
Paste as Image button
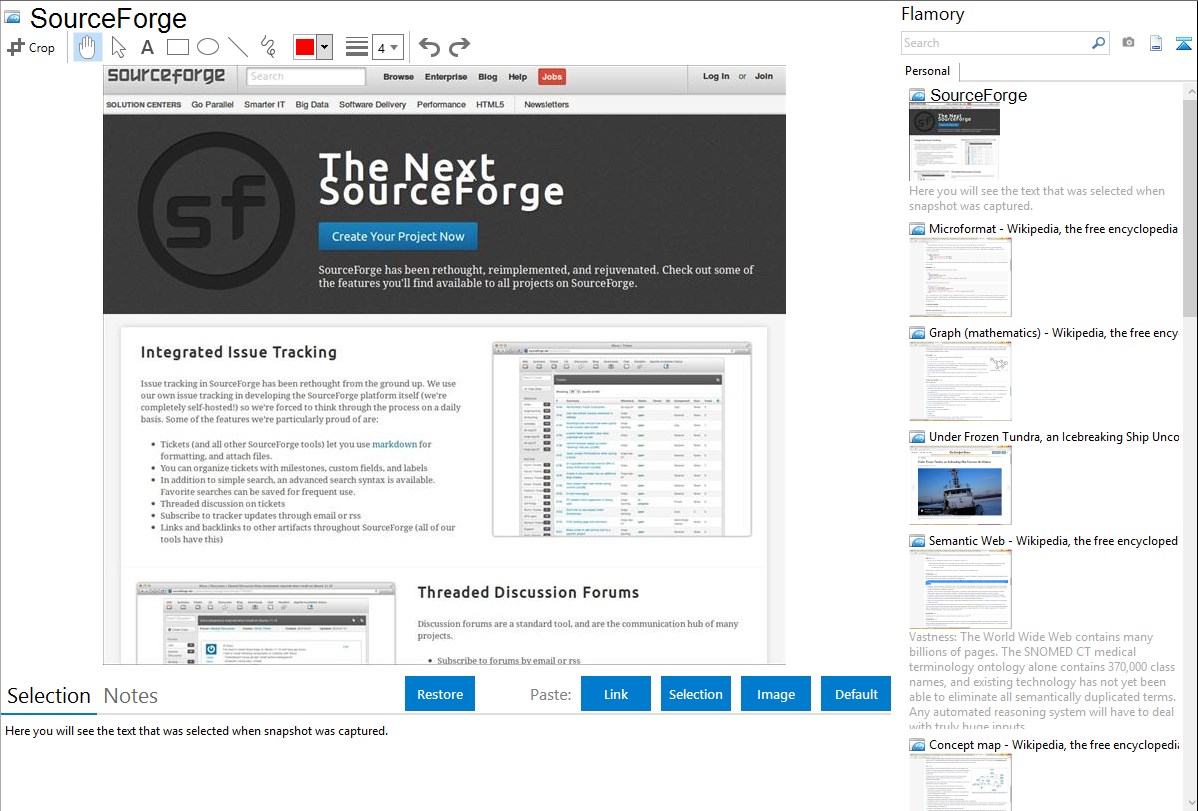775,694
